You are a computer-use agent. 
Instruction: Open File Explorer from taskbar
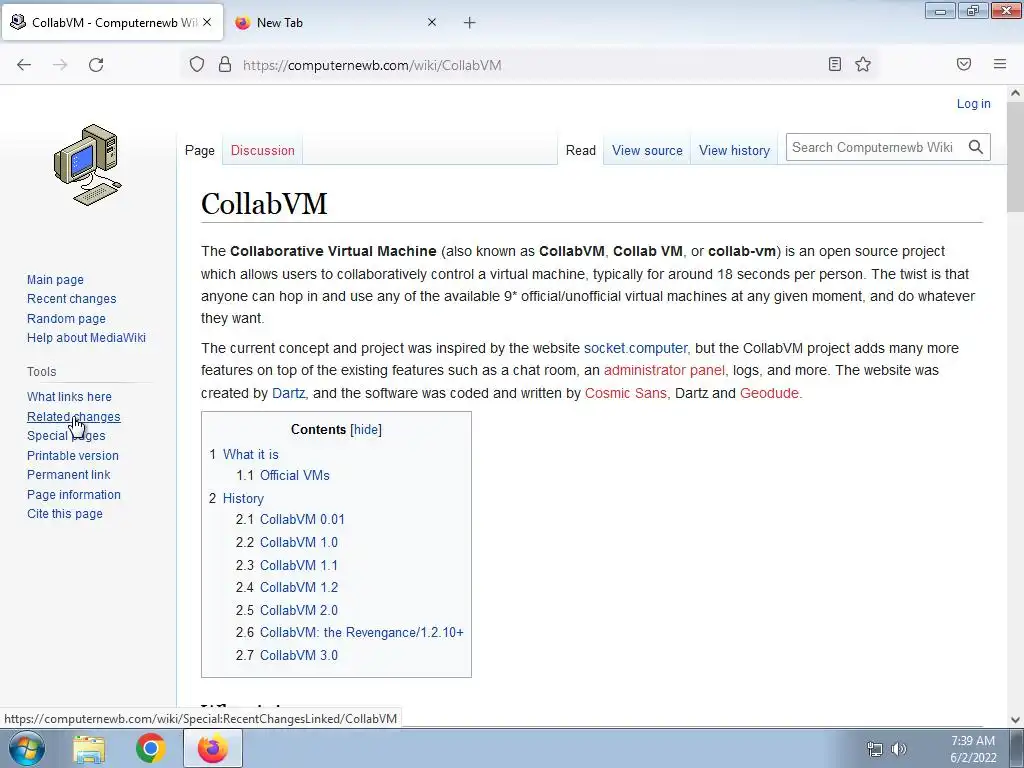click(x=89, y=748)
